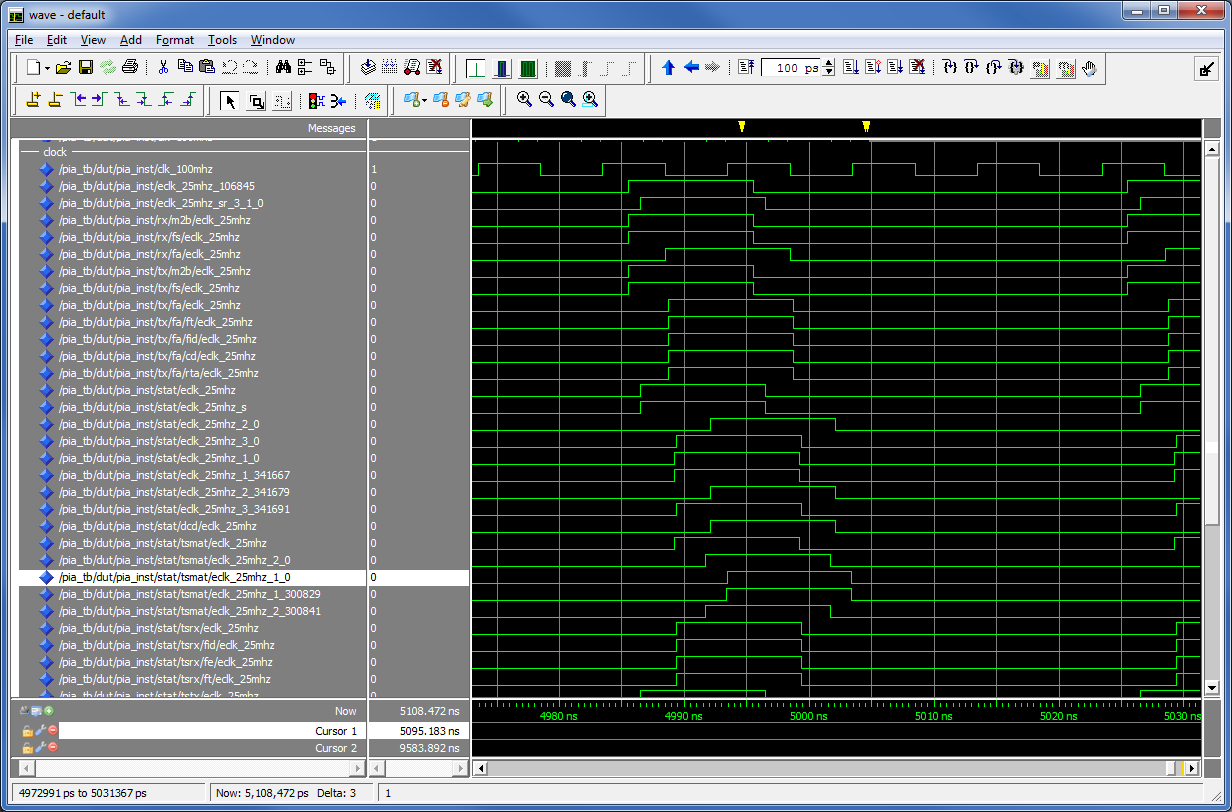Click the dock/undock window icon

point(1207,69)
